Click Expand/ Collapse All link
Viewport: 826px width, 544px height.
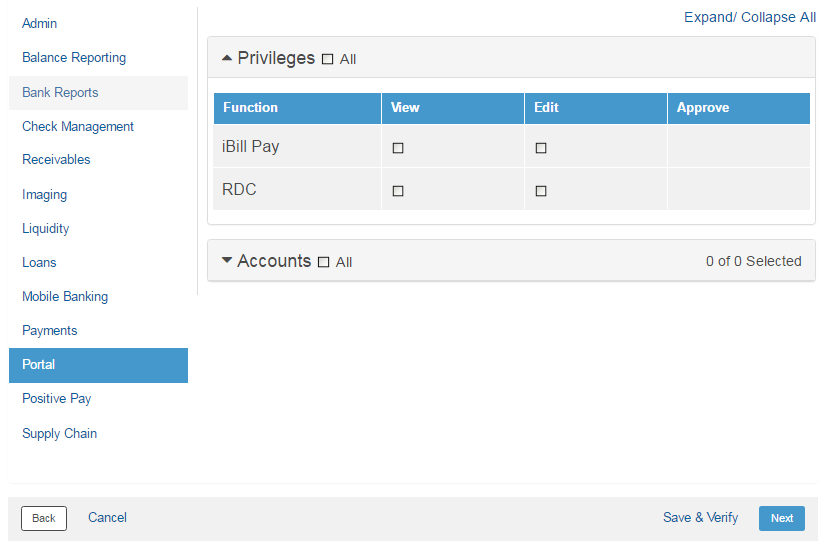pyautogui.click(x=749, y=17)
